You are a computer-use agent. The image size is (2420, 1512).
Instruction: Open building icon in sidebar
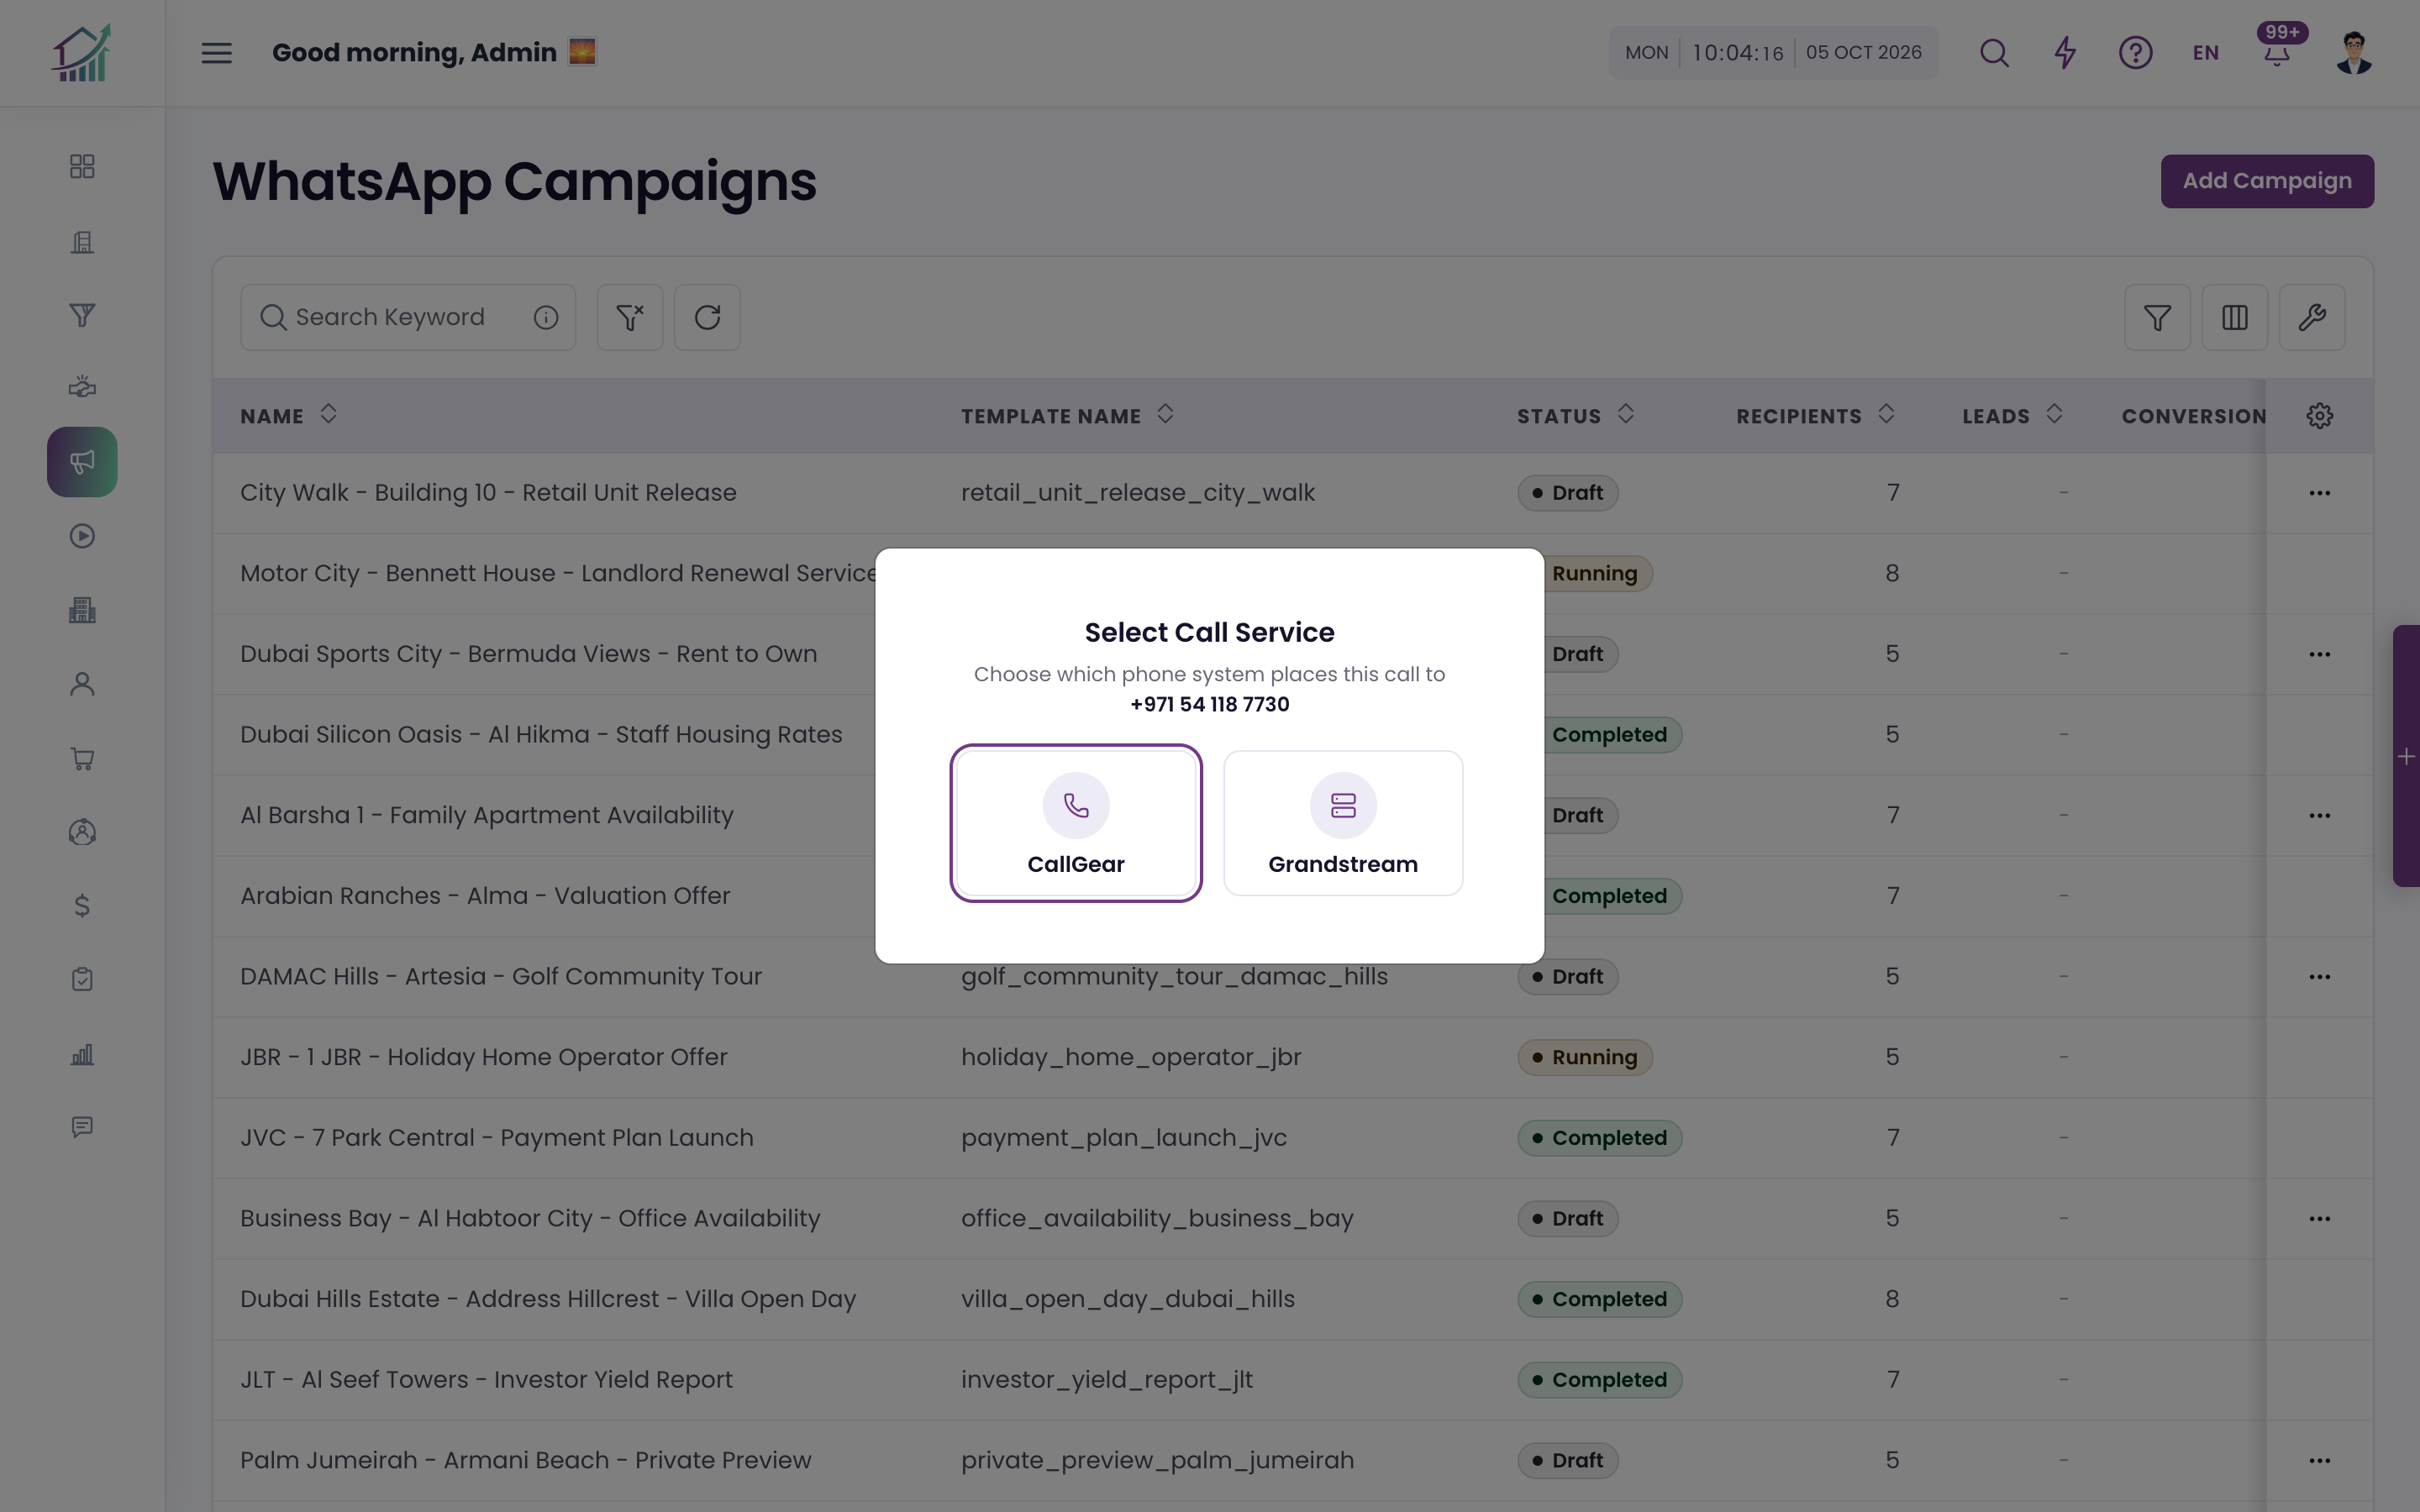(82, 242)
